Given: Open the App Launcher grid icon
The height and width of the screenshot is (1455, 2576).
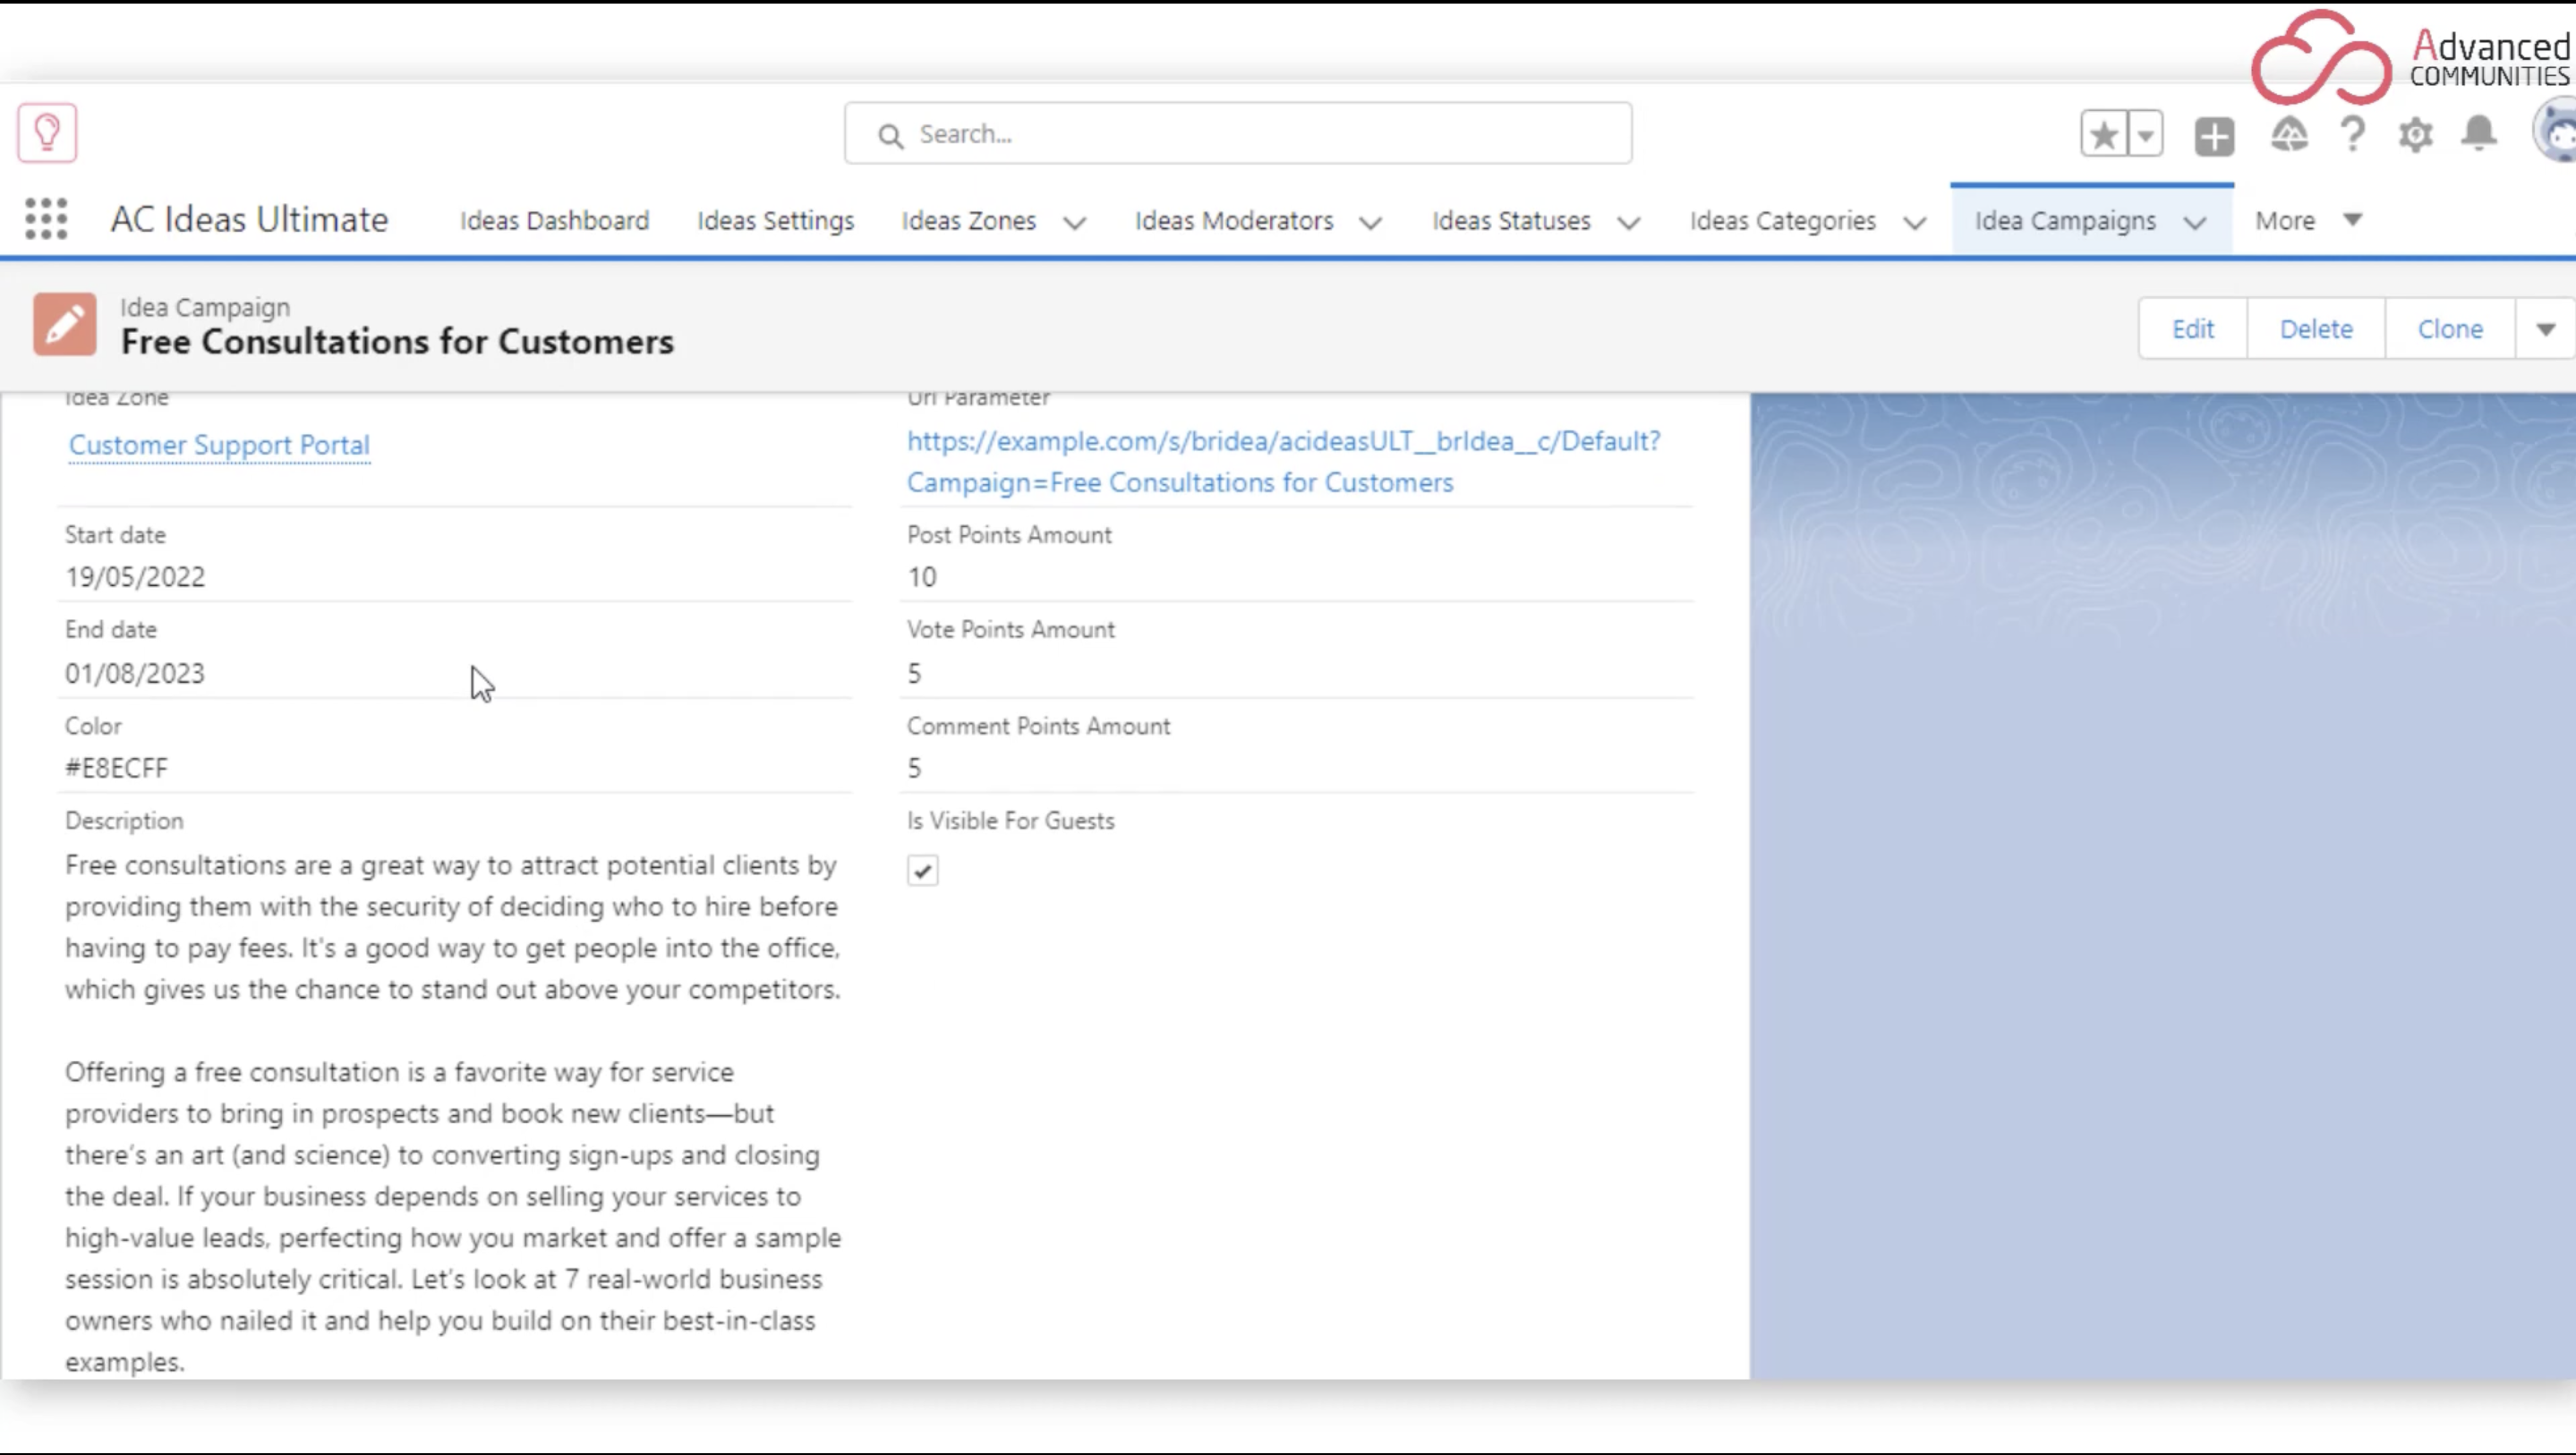Looking at the screenshot, I should (46, 218).
